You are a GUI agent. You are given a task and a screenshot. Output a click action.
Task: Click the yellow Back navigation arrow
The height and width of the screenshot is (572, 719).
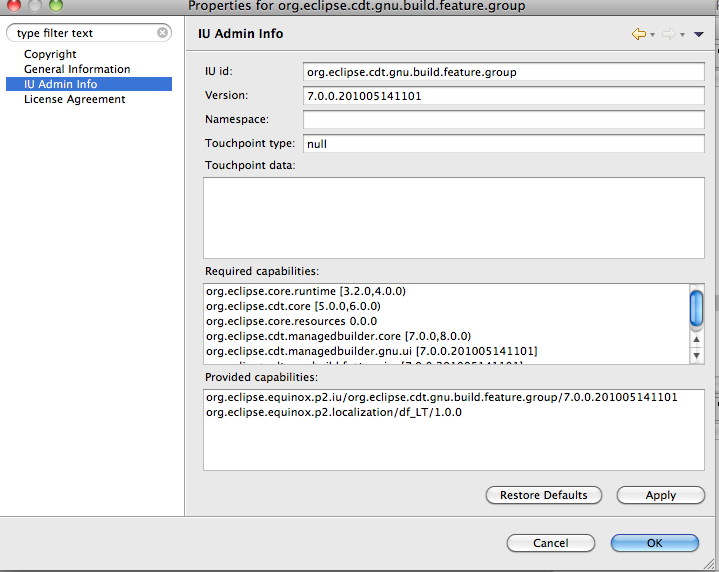pos(639,34)
